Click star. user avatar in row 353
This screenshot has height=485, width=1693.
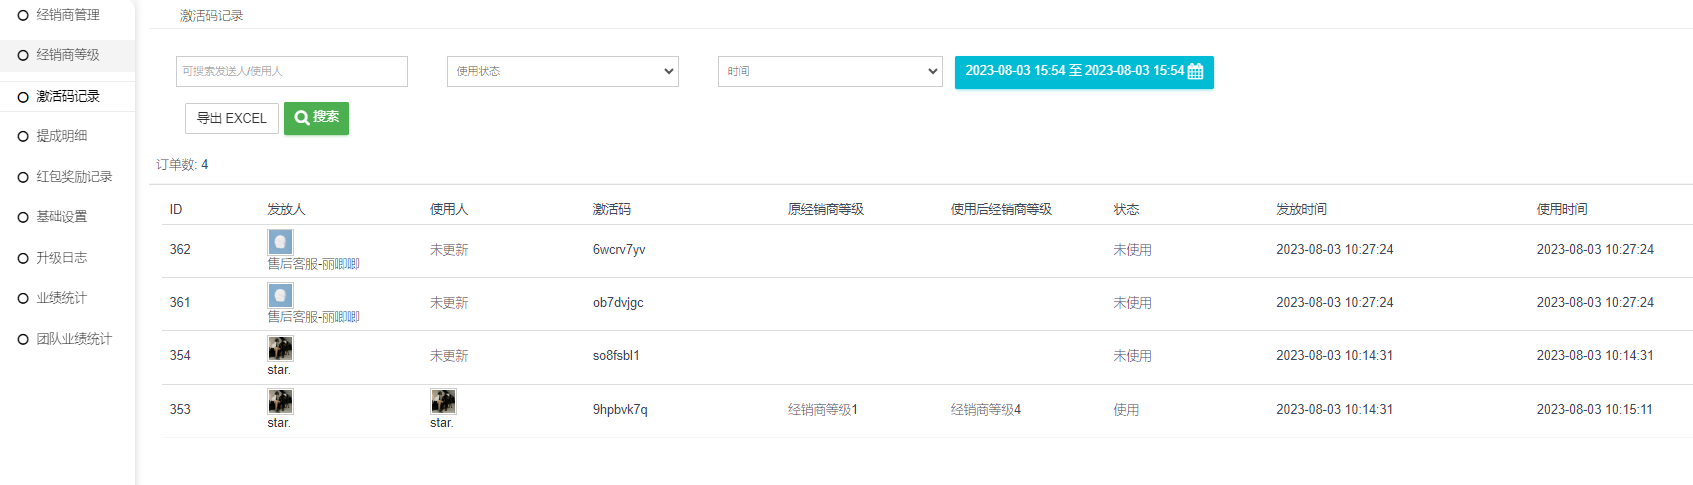(x=443, y=401)
